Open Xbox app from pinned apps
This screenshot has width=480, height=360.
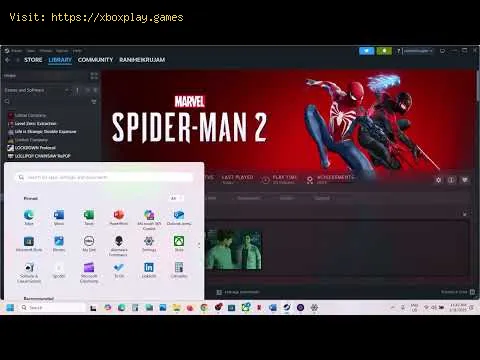point(179,244)
